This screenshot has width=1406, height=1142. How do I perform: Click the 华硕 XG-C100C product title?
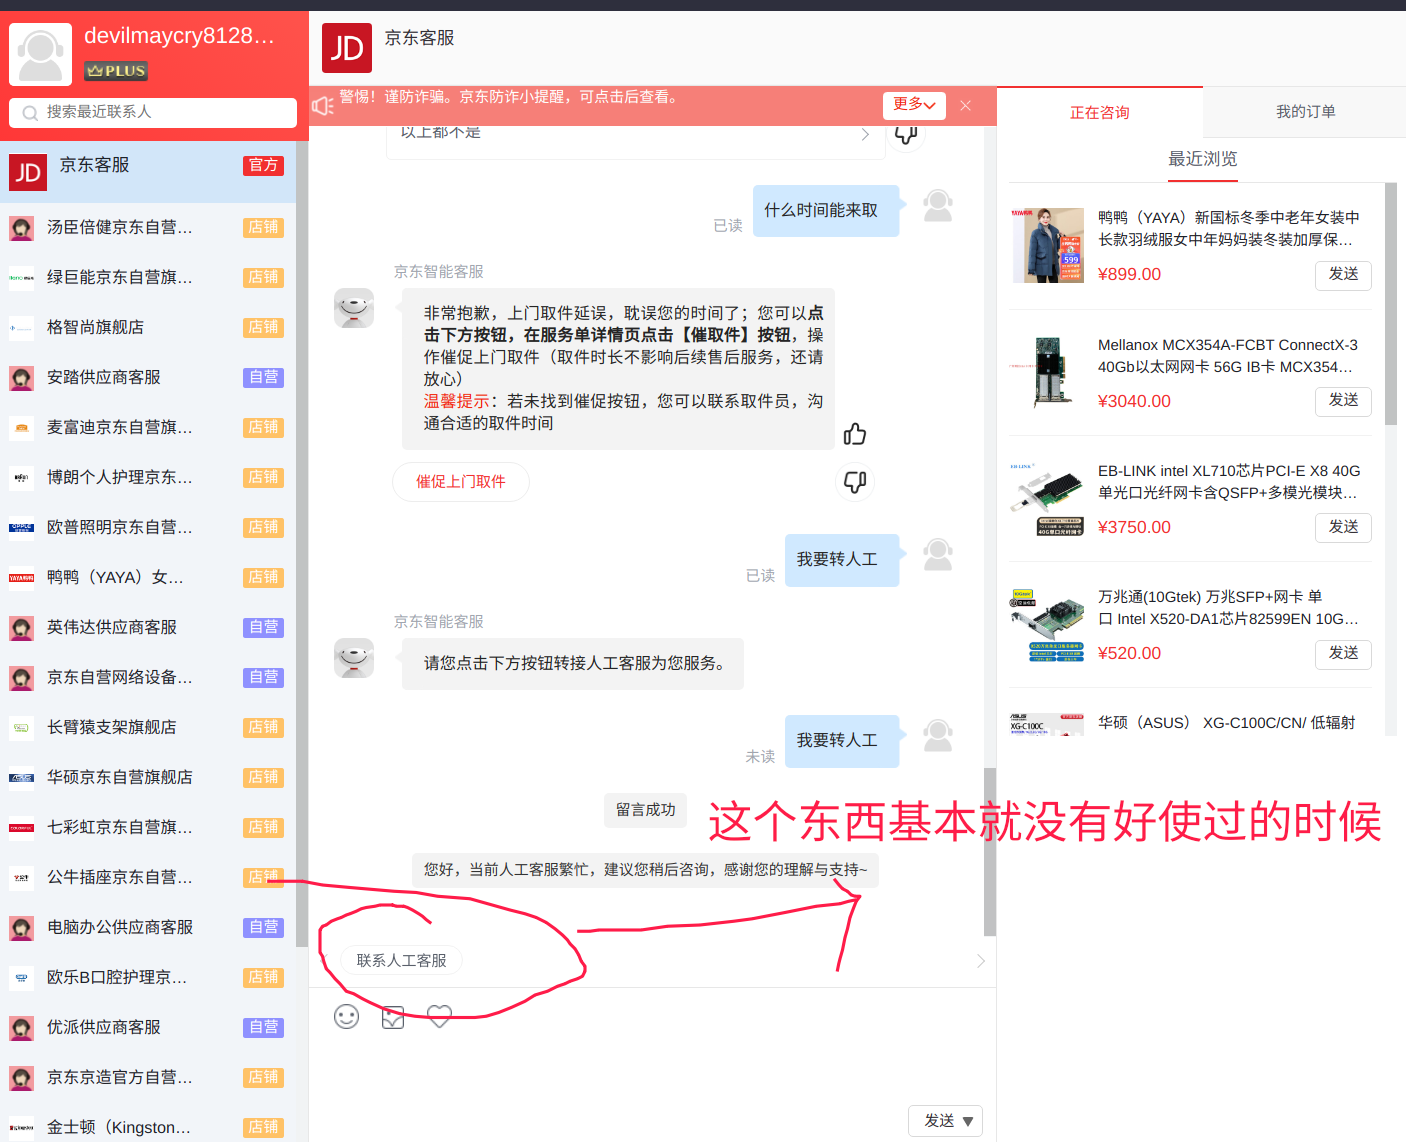(x=1227, y=723)
